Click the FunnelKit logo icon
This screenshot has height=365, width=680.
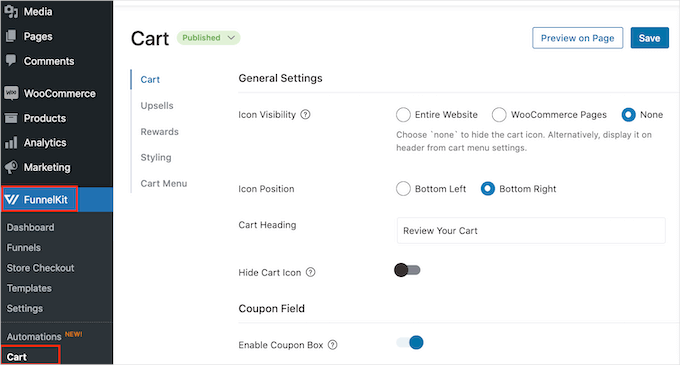point(12,199)
